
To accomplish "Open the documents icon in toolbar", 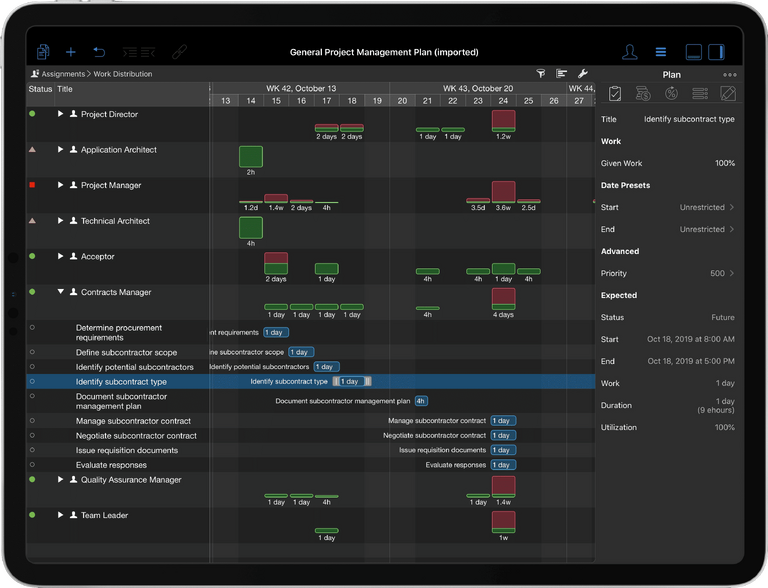I will (43, 52).
